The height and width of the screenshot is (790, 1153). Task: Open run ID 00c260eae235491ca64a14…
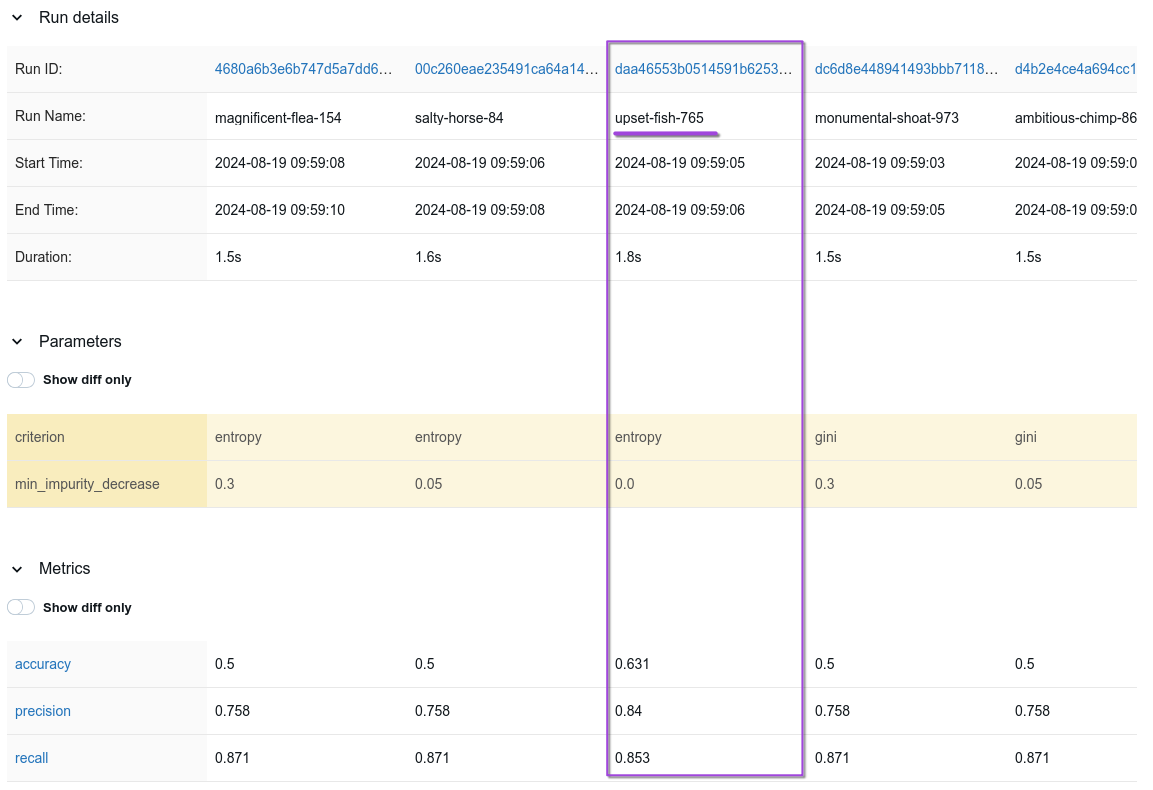[506, 69]
